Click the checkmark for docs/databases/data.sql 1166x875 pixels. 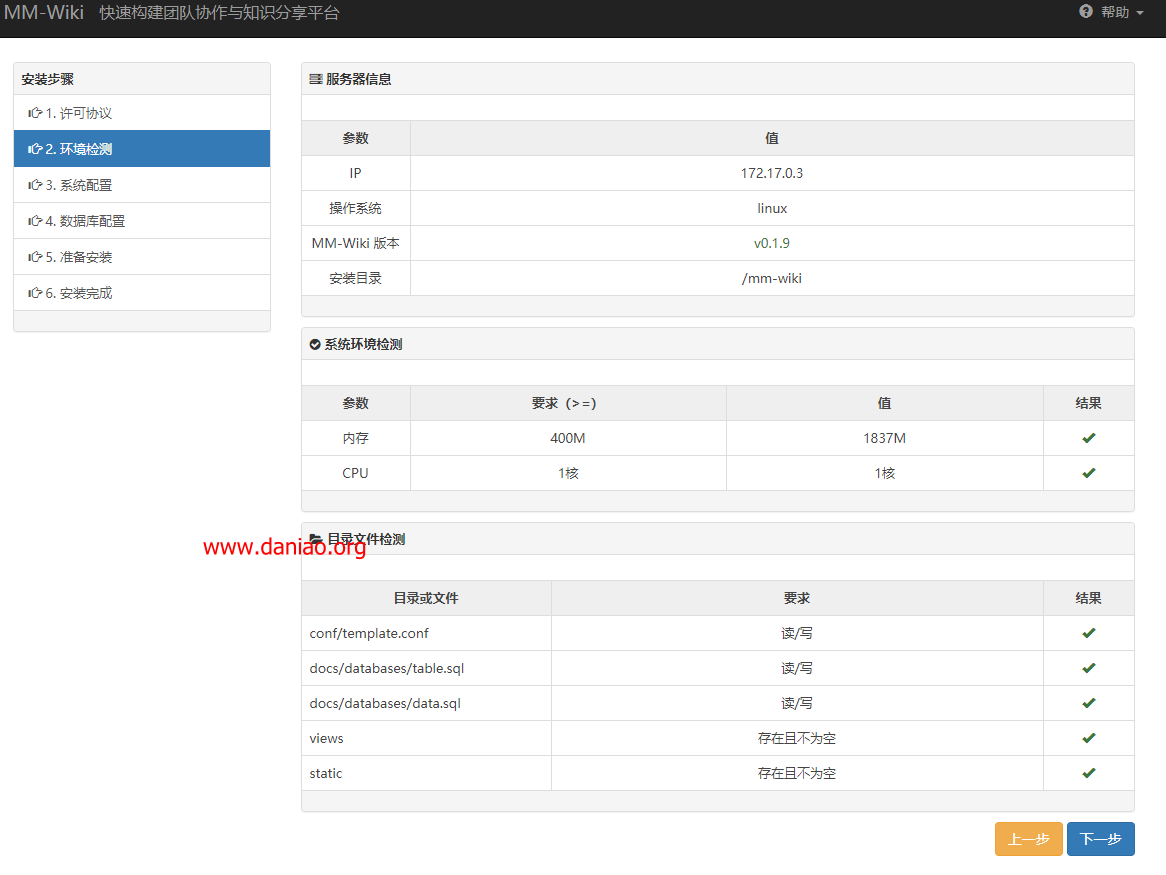(1089, 703)
